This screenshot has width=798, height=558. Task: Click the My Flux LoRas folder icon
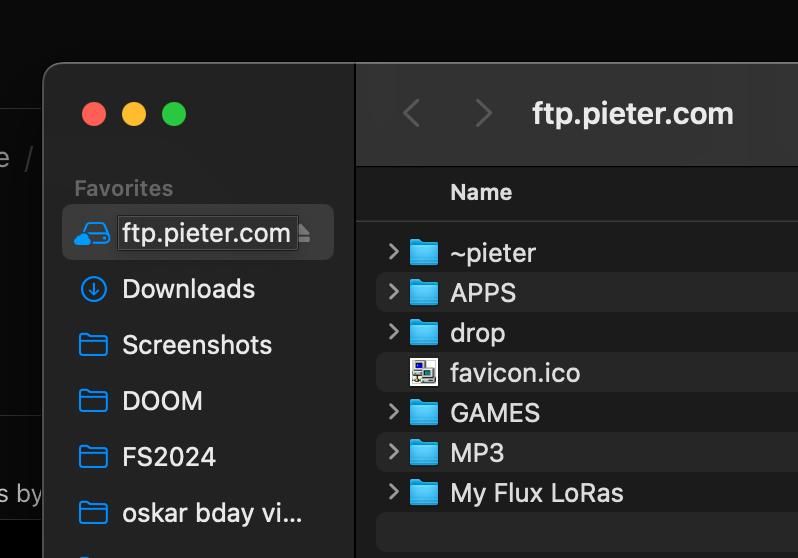point(424,493)
